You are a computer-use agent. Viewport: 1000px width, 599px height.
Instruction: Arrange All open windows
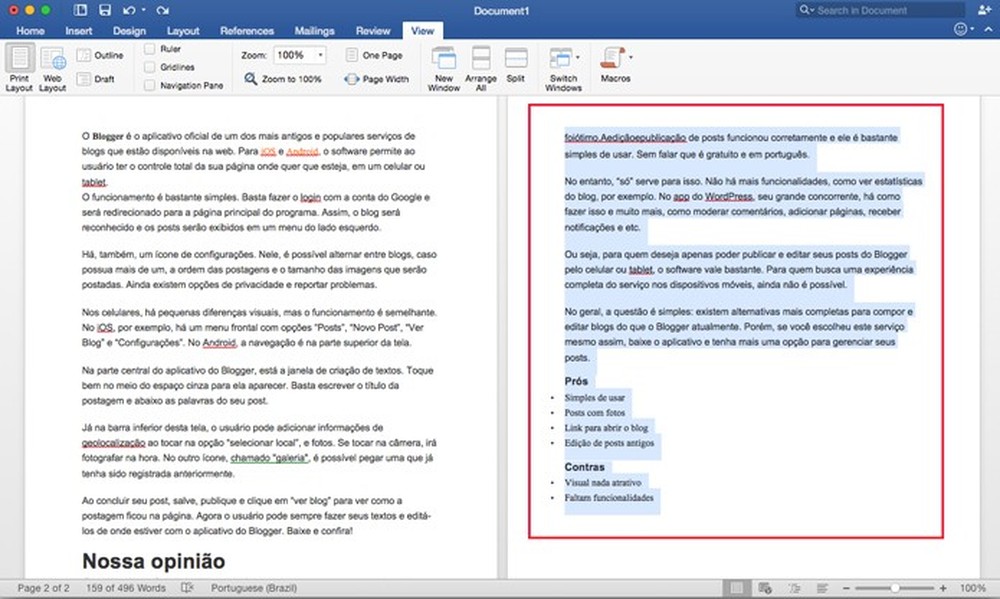(481, 69)
